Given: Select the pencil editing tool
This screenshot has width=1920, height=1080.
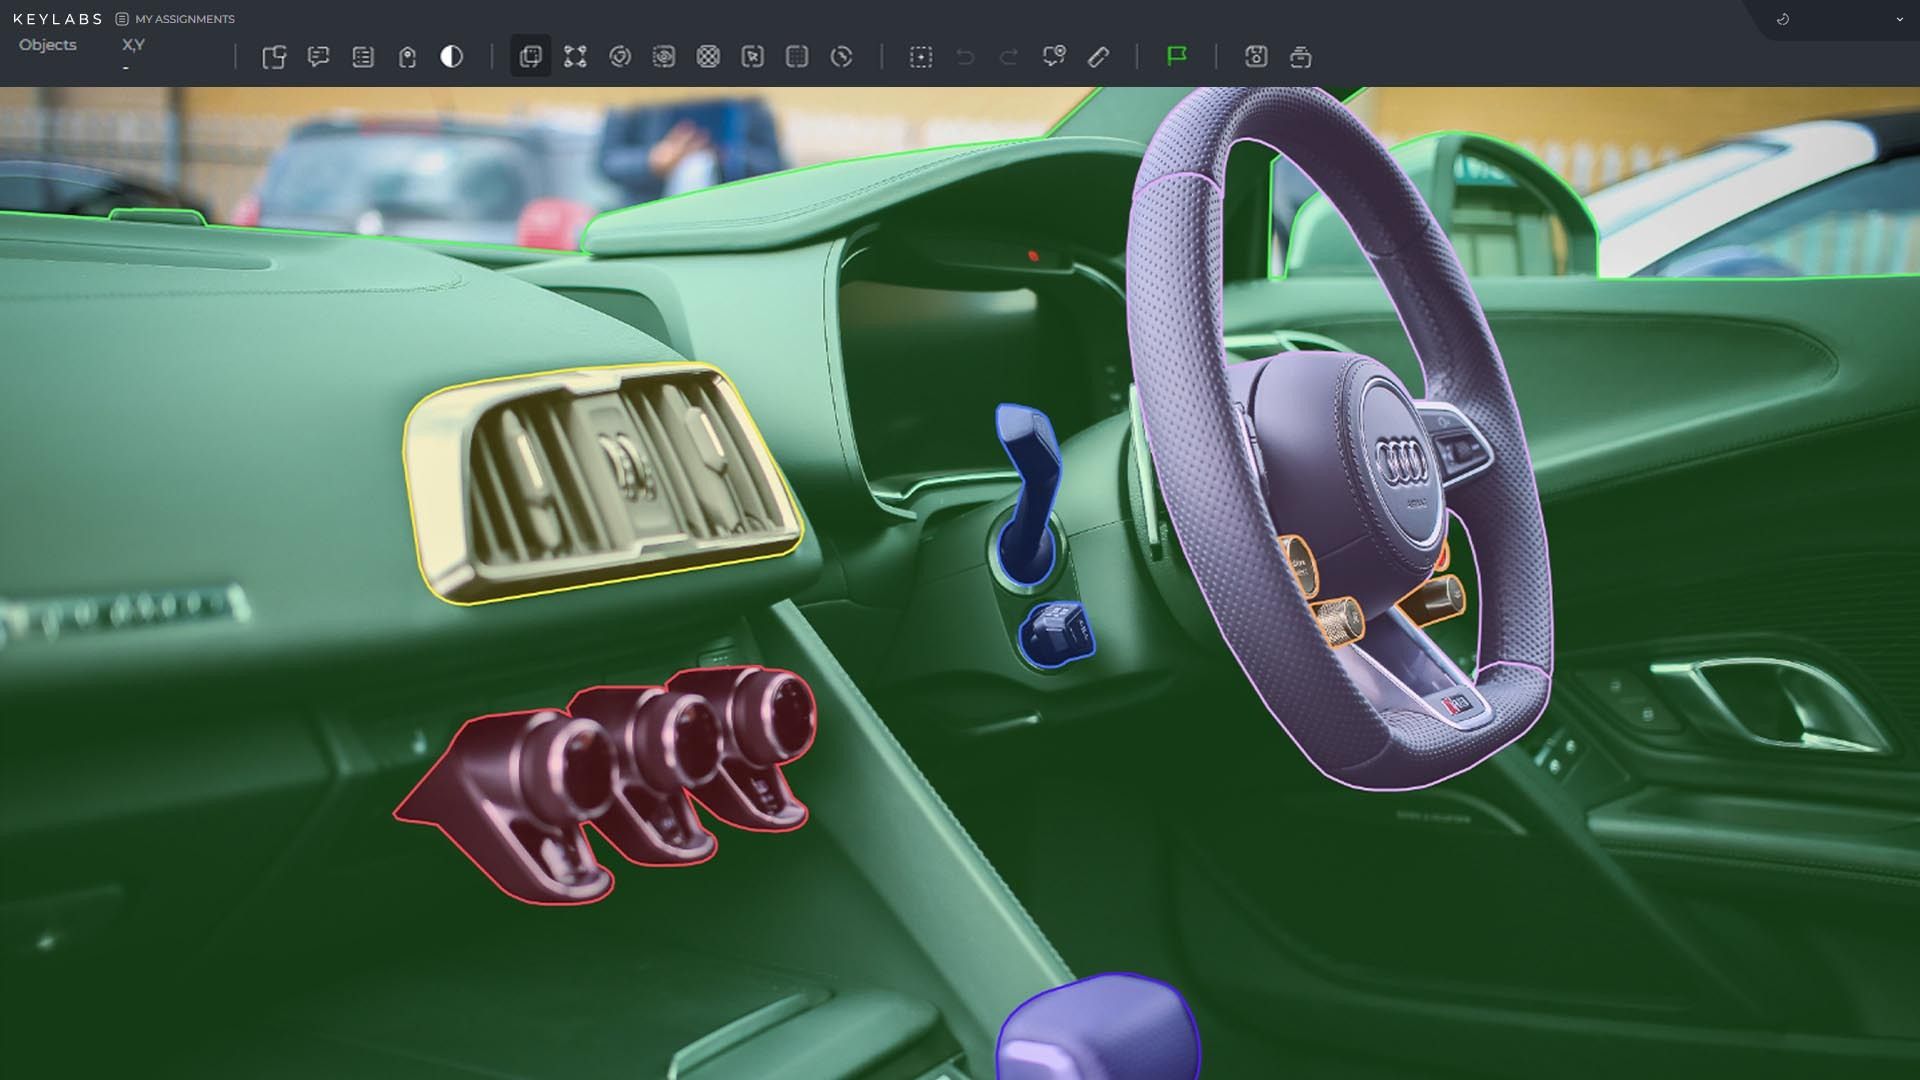Looking at the screenshot, I should click(x=1098, y=57).
